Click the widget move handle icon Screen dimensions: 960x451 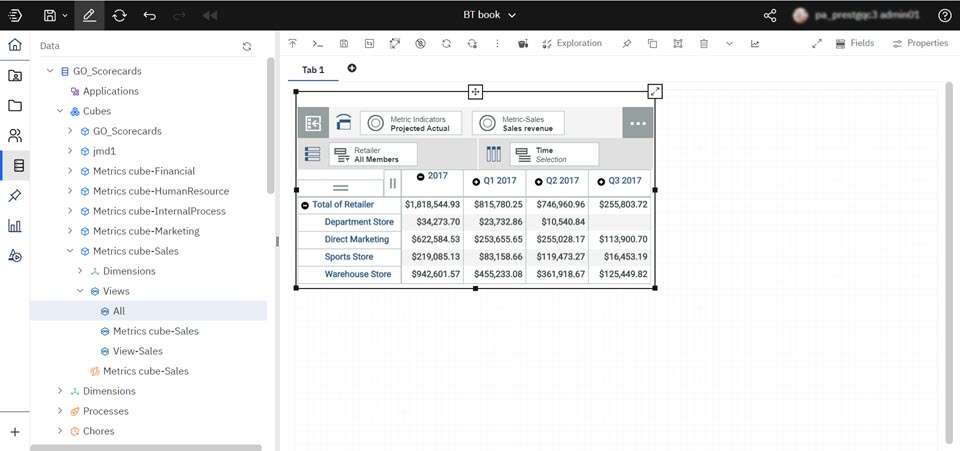[x=475, y=92]
